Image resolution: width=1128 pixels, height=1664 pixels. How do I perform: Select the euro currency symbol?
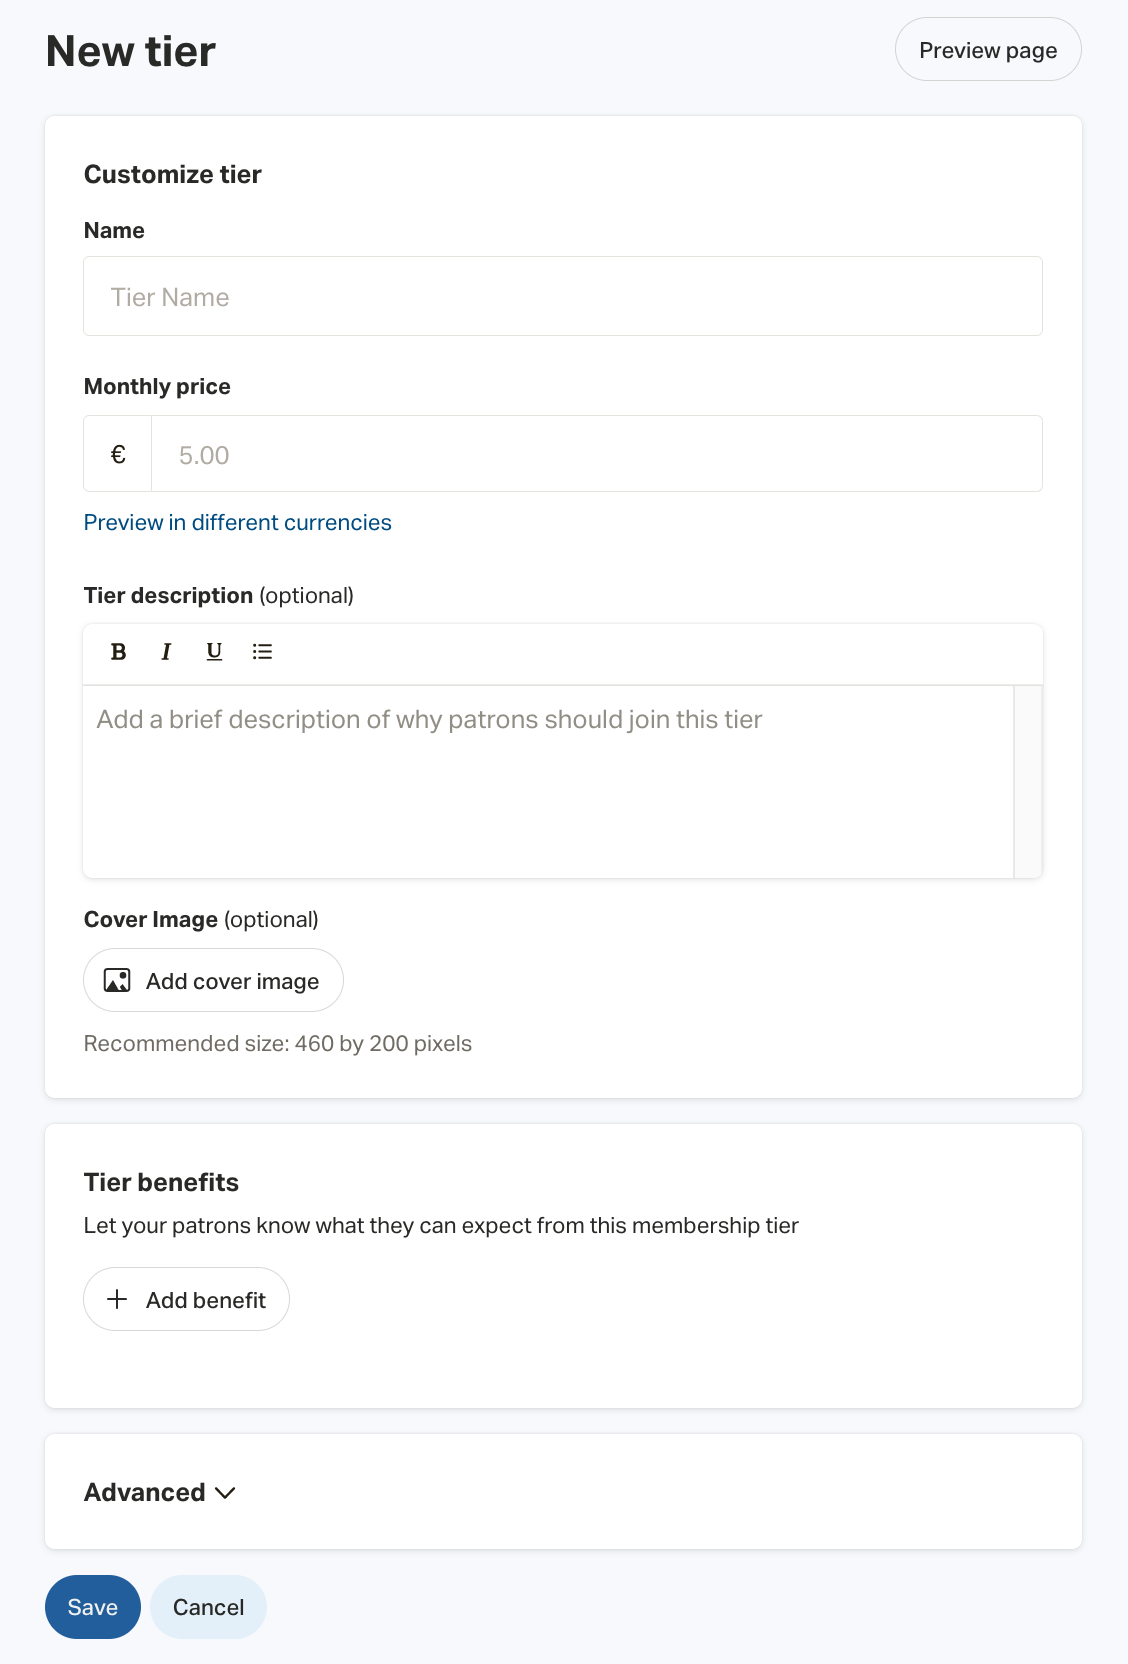click(117, 453)
